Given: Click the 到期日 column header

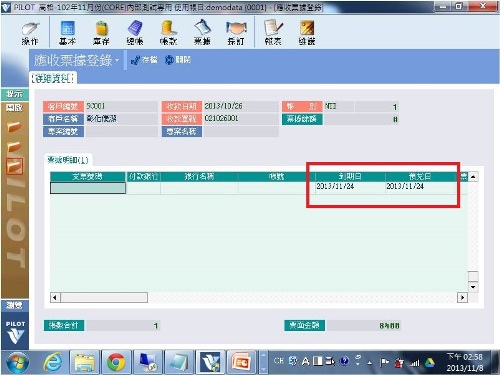Looking at the screenshot, I should [x=350, y=177].
